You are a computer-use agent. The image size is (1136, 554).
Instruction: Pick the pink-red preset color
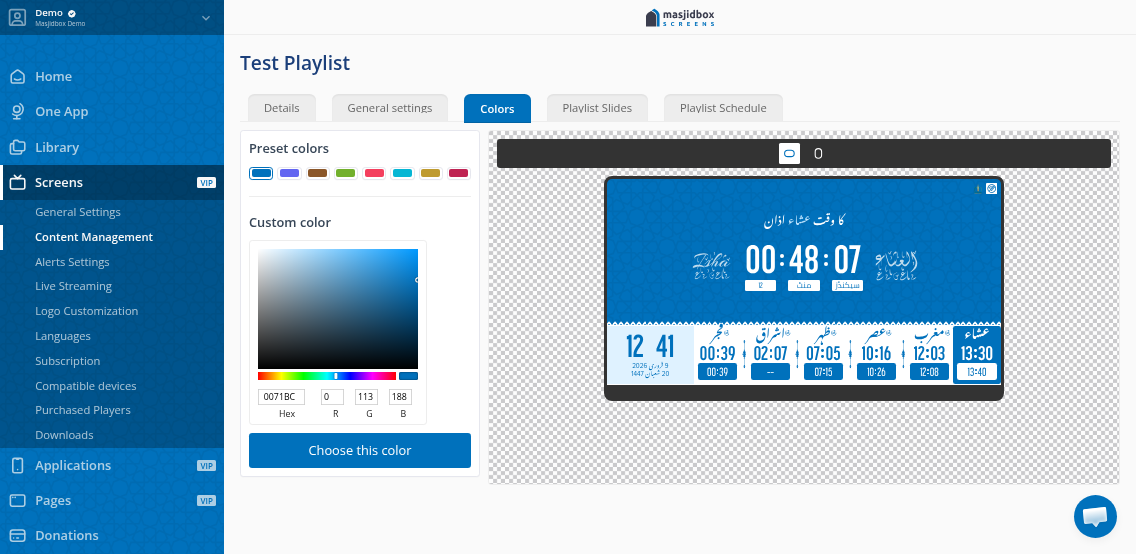point(374,173)
